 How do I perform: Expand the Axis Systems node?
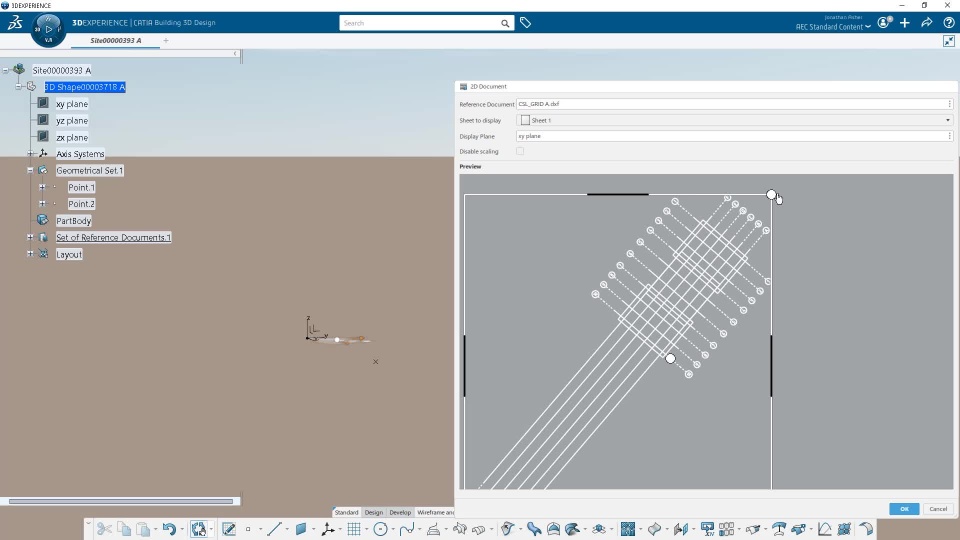(30, 154)
